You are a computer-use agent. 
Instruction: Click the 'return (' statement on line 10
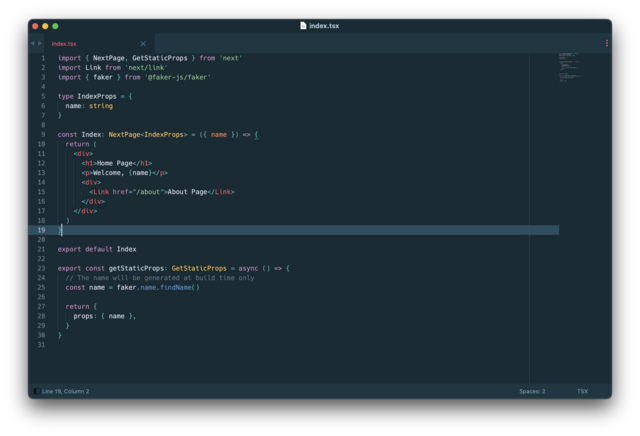point(81,144)
